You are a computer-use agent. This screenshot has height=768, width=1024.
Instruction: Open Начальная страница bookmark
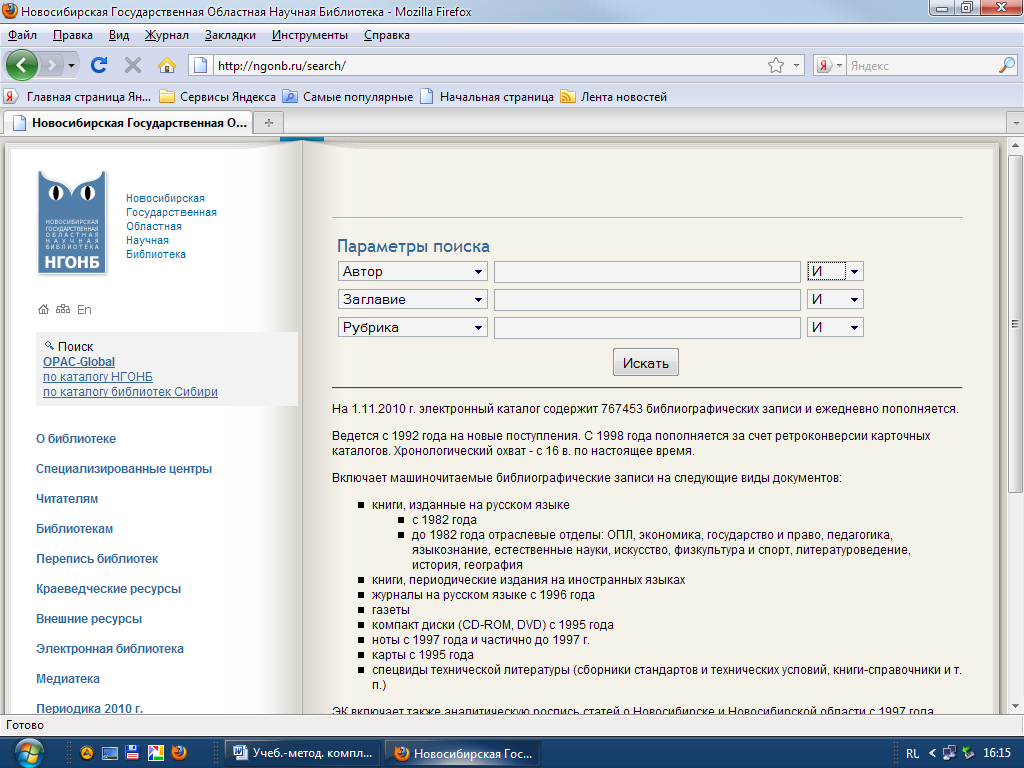pyautogui.click(x=487, y=97)
